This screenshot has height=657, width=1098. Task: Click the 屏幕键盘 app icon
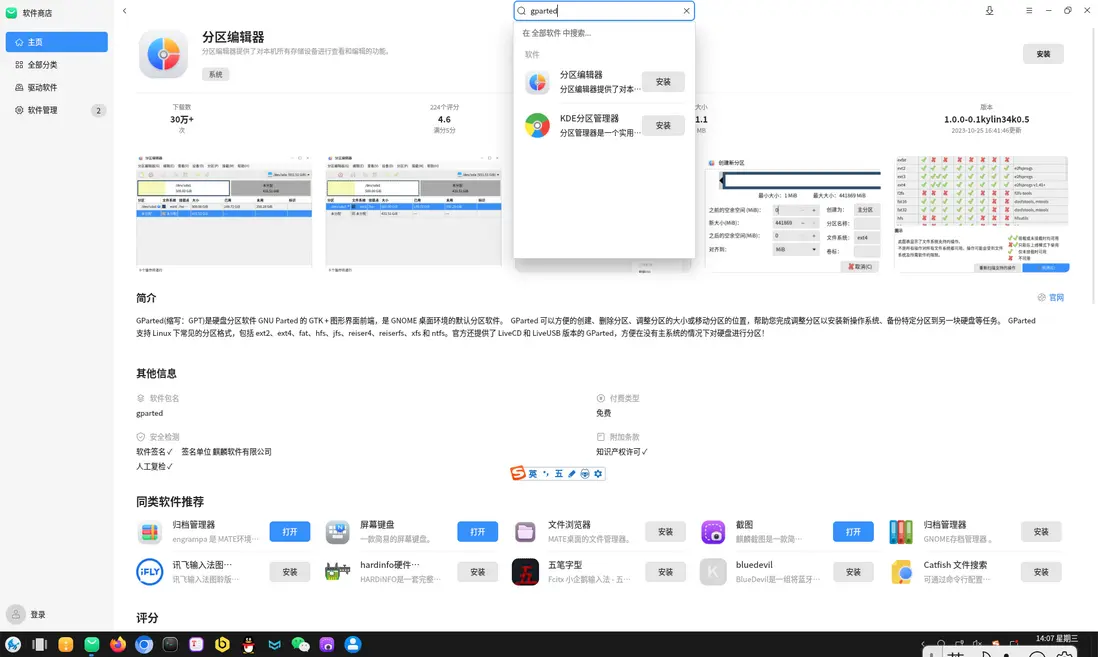click(x=337, y=532)
